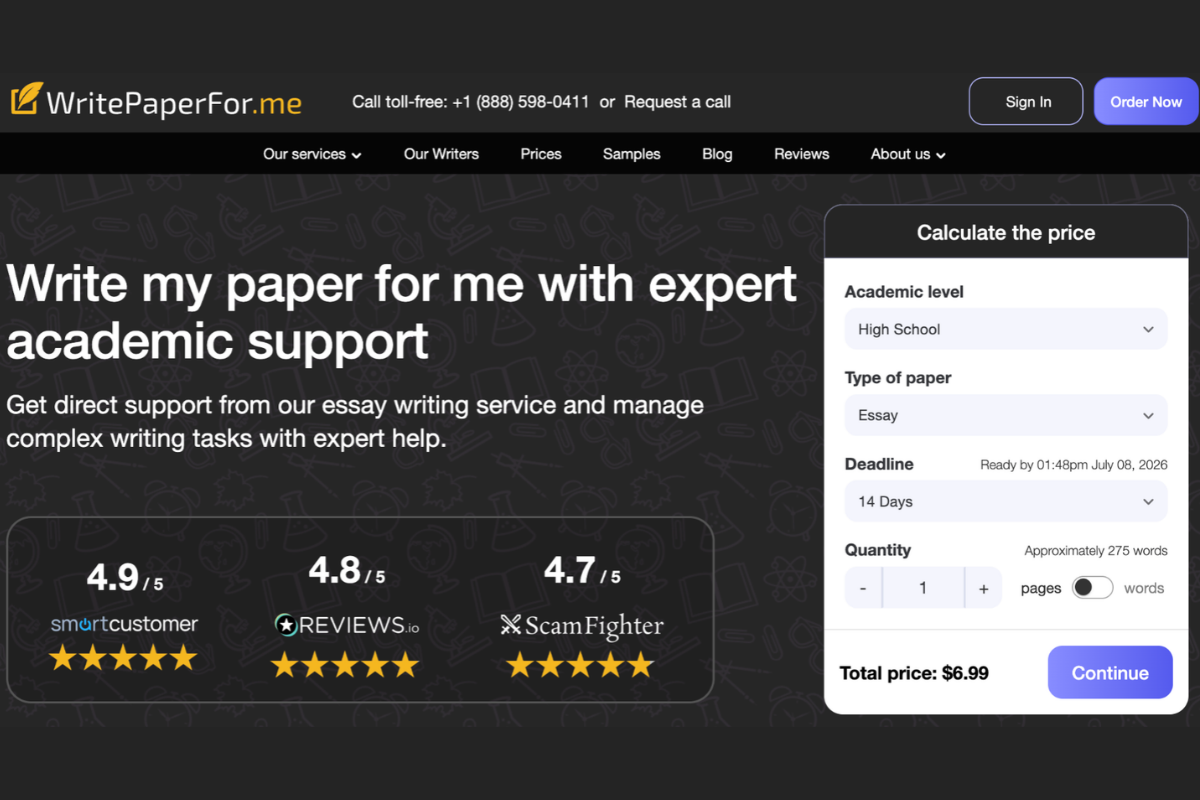Viewport: 1200px width, 800px height.
Task: Increase quantity with the plus button
Action: pos(984,588)
